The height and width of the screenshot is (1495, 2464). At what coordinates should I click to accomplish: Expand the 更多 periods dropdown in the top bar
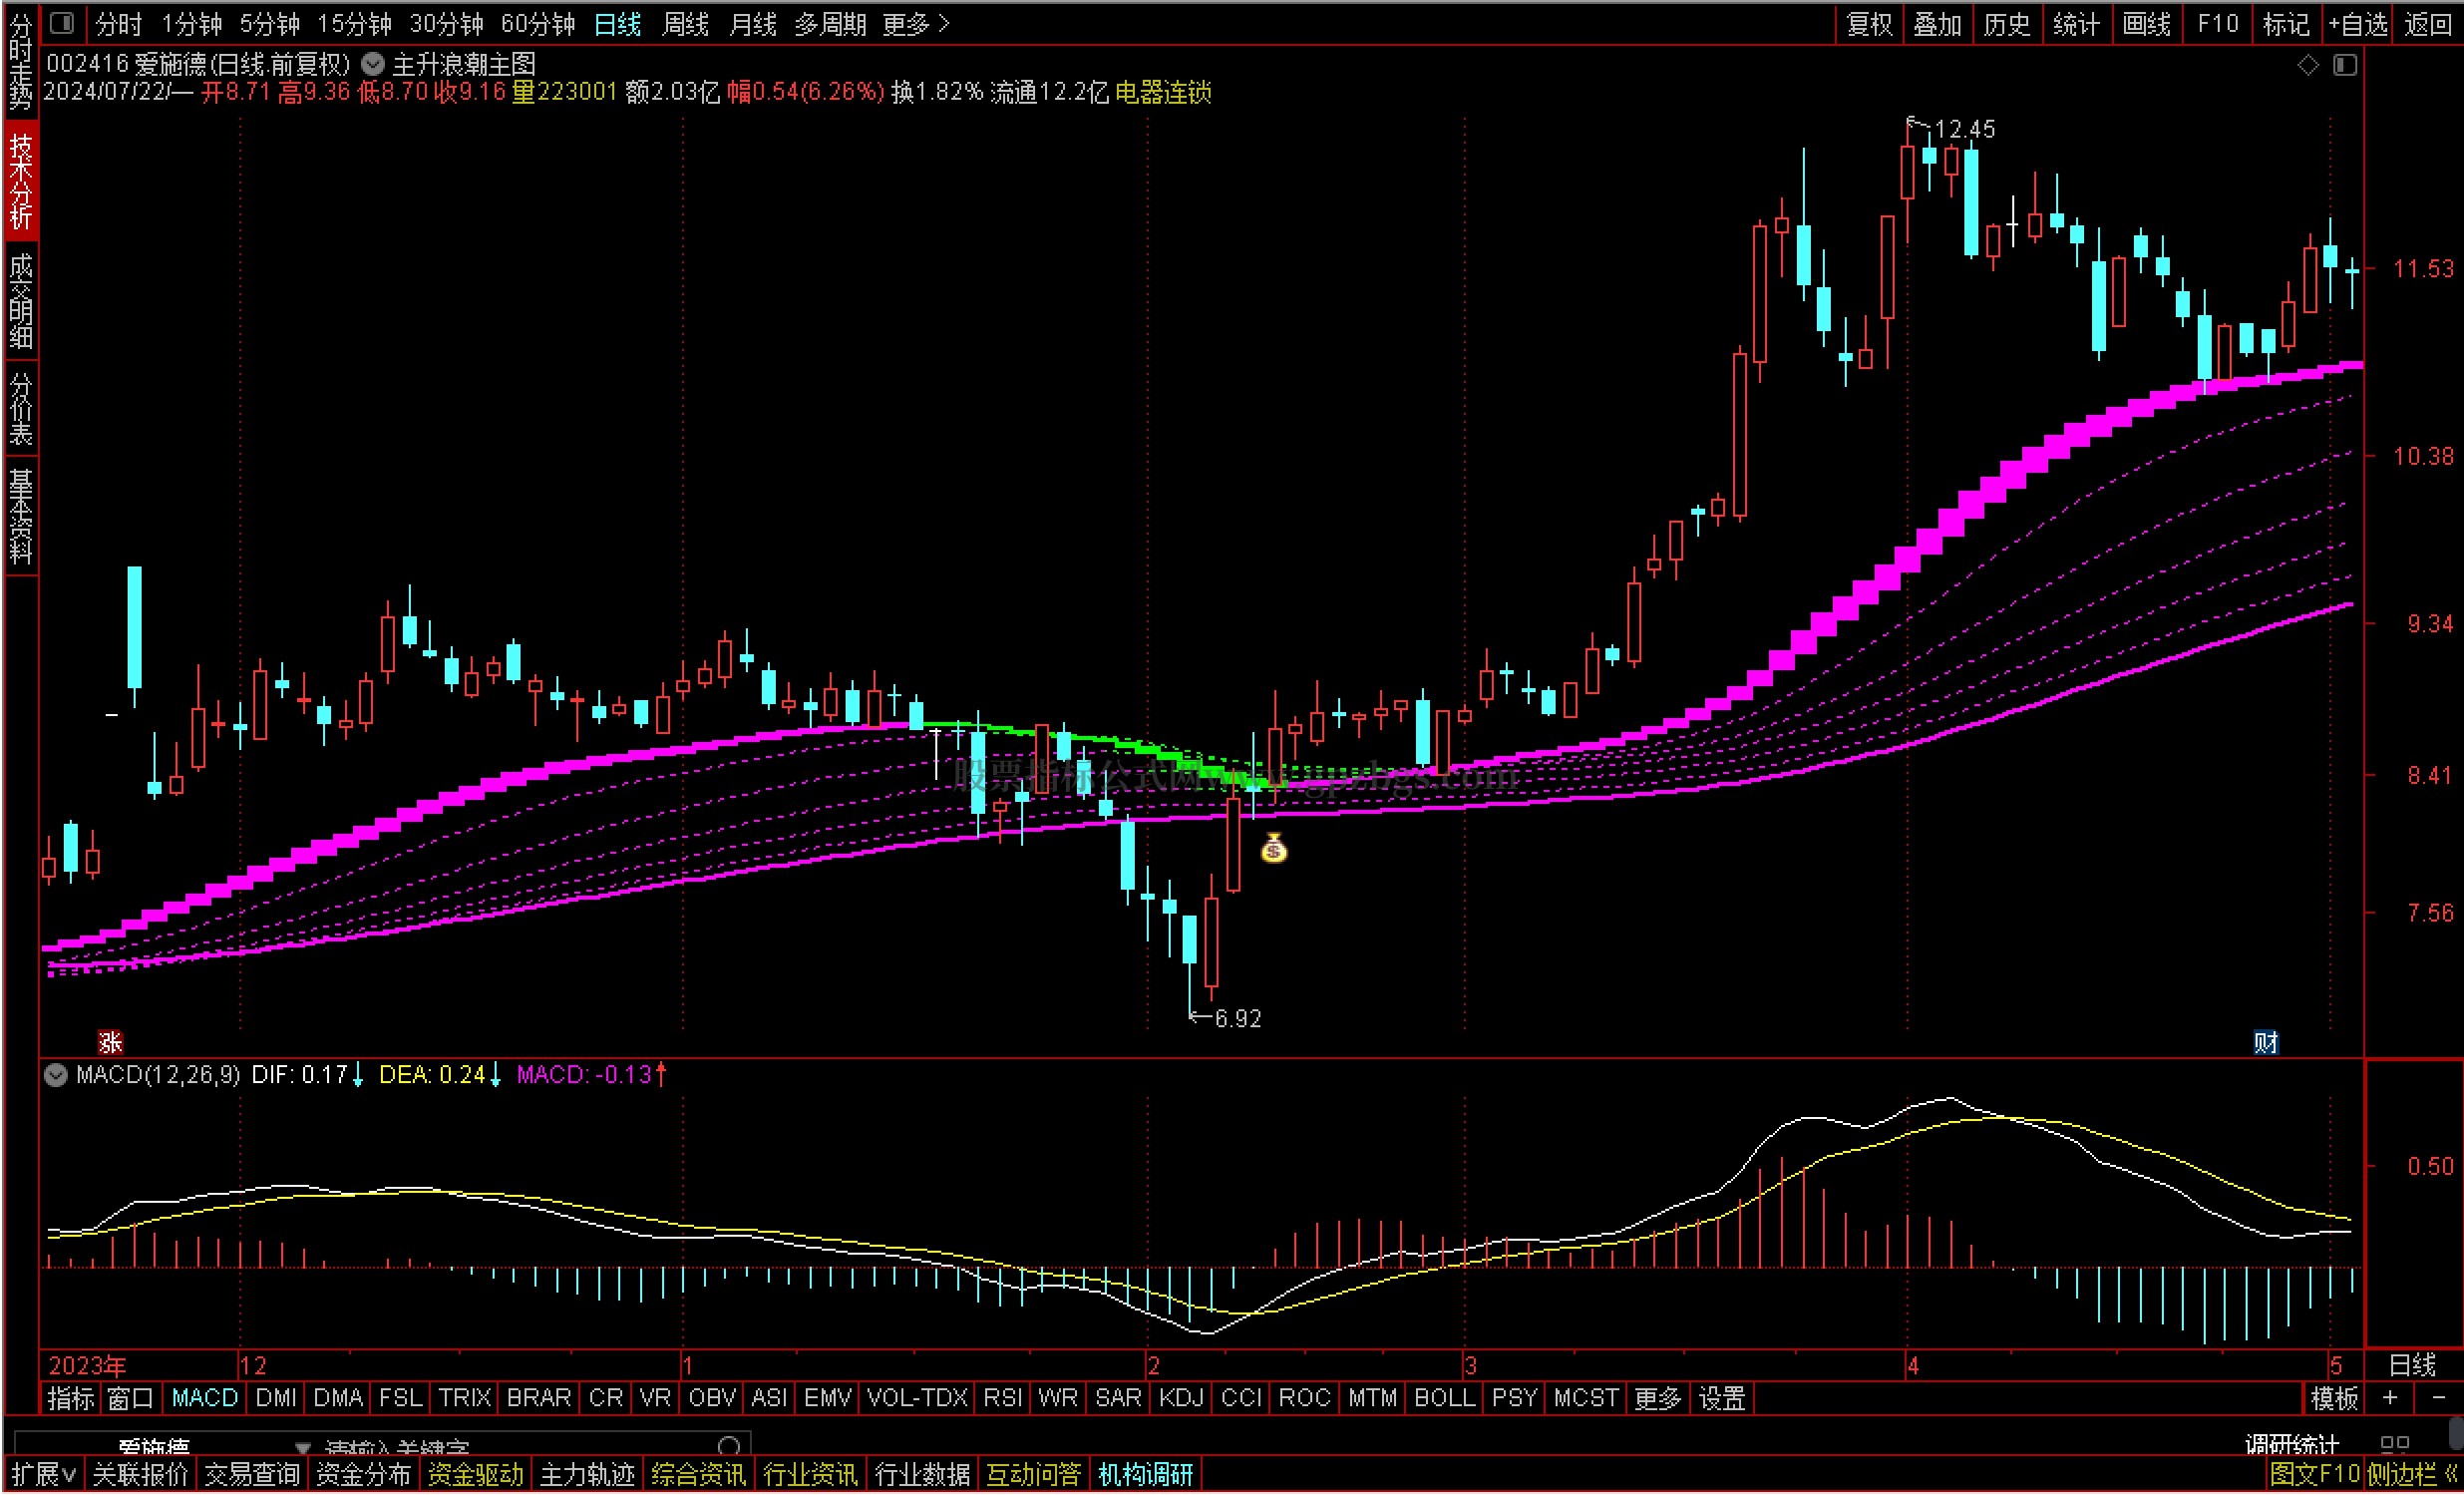(x=915, y=24)
